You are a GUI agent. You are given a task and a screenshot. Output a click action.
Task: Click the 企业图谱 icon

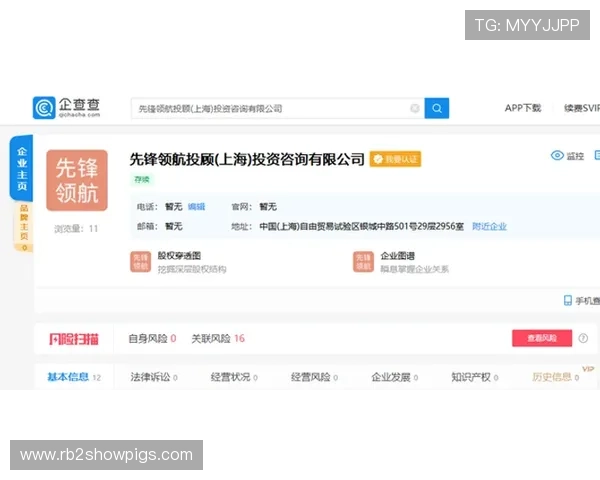[x=363, y=261]
